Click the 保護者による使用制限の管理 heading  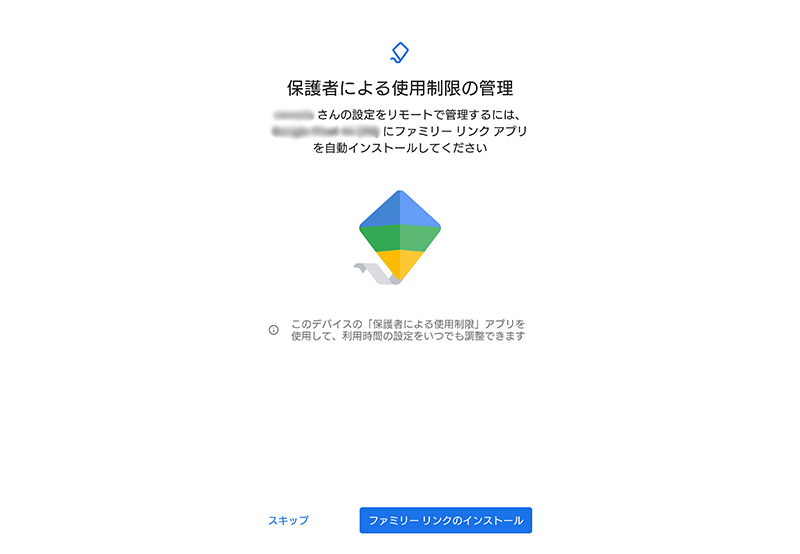tap(400, 88)
